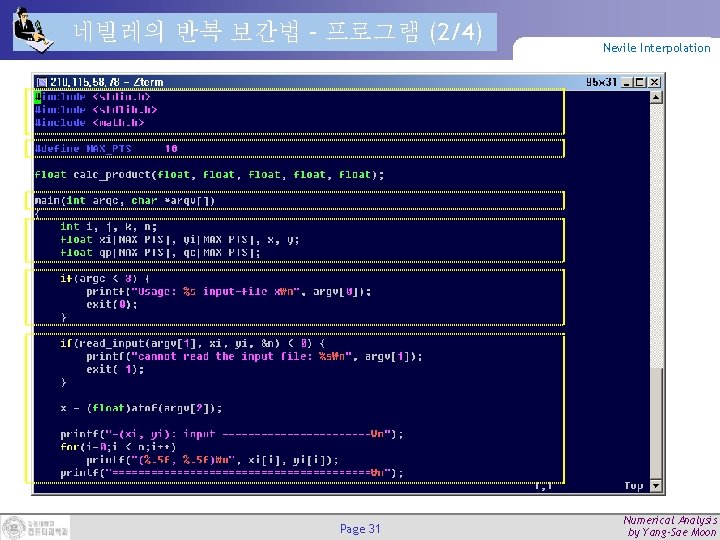Click the Zterm window title bar icon
Image resolution: width=720 pixels, height=540 pixels.
pyautogui.click(x=42, y=82)
